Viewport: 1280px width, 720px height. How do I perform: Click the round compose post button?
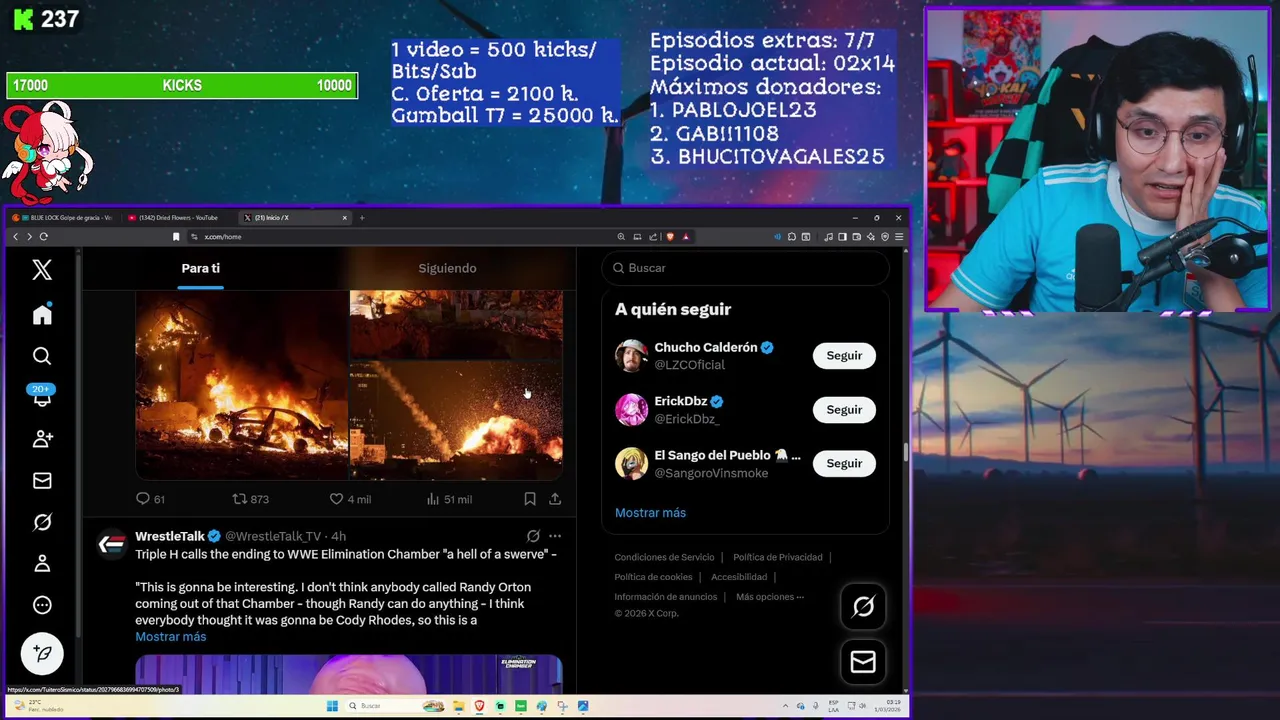(42, 654)
